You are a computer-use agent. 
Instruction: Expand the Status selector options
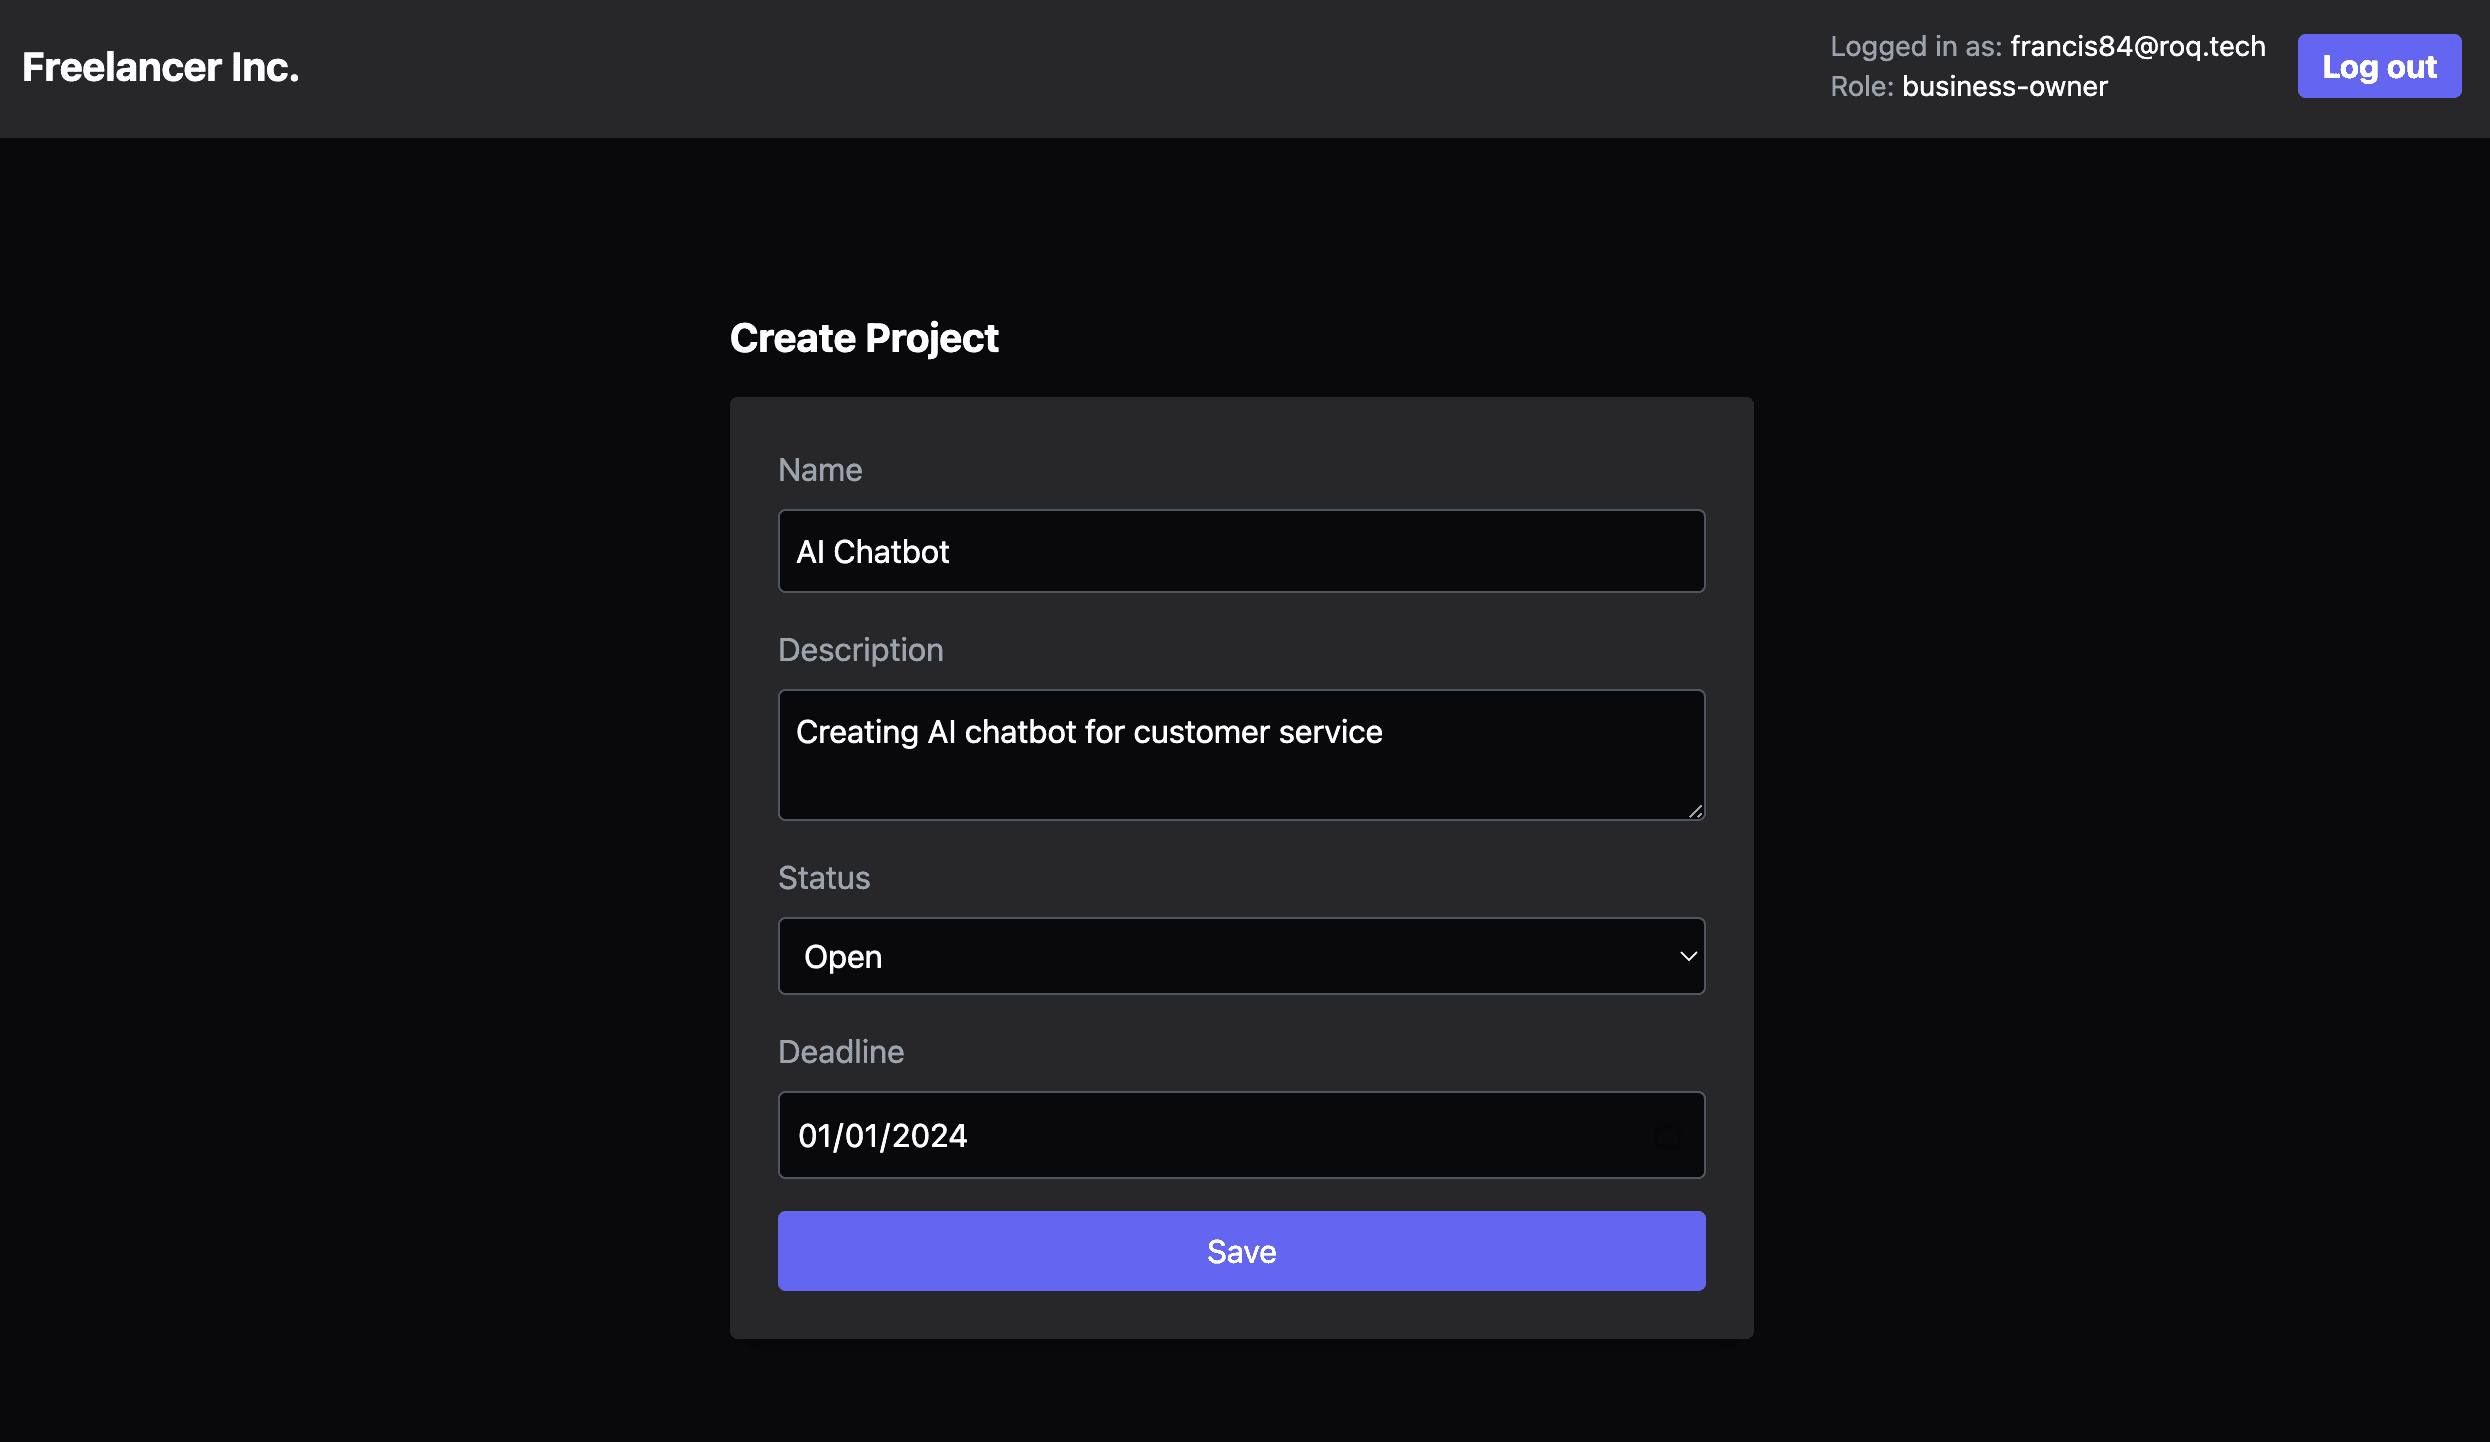click(x=1242, y=956)
